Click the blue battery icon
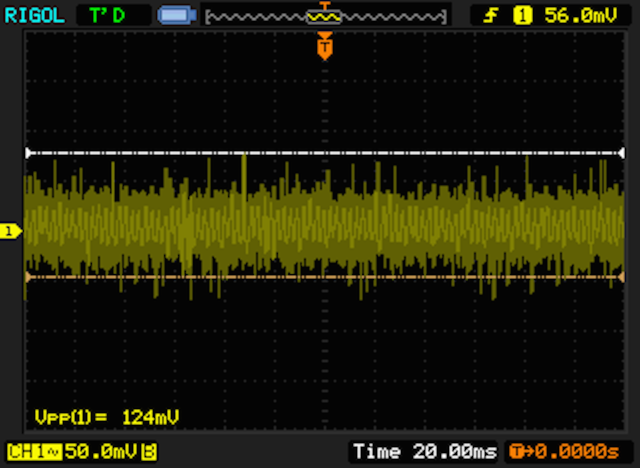The image size is (640, 468). (177, 15)
